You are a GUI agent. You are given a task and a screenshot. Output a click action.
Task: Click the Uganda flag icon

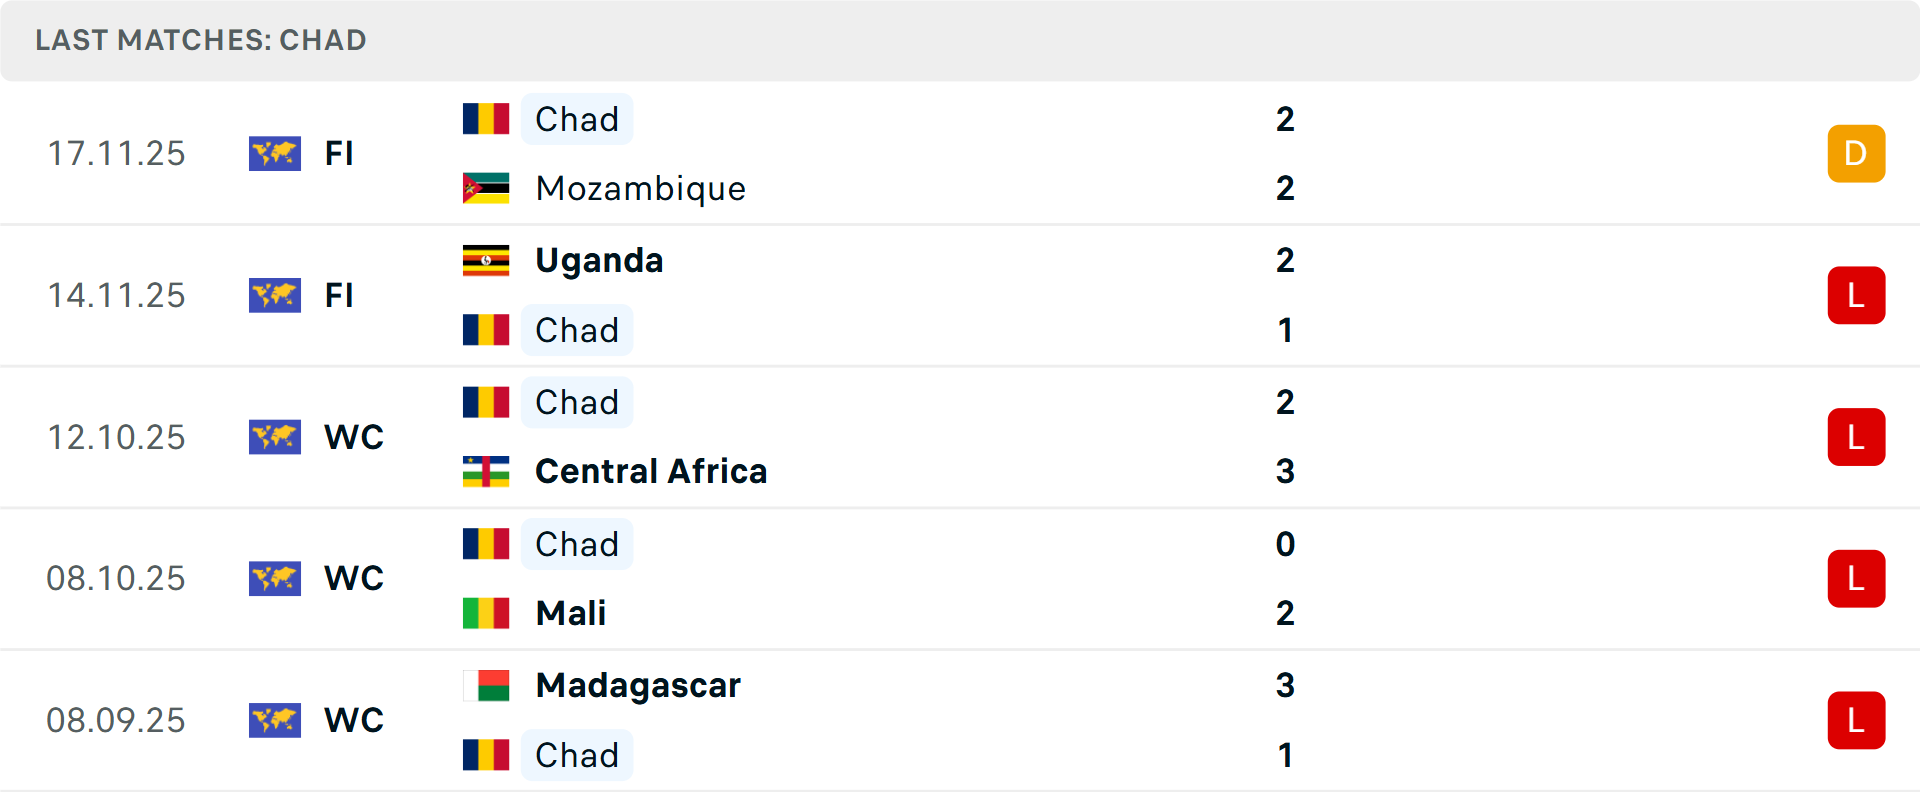point(486,260)
